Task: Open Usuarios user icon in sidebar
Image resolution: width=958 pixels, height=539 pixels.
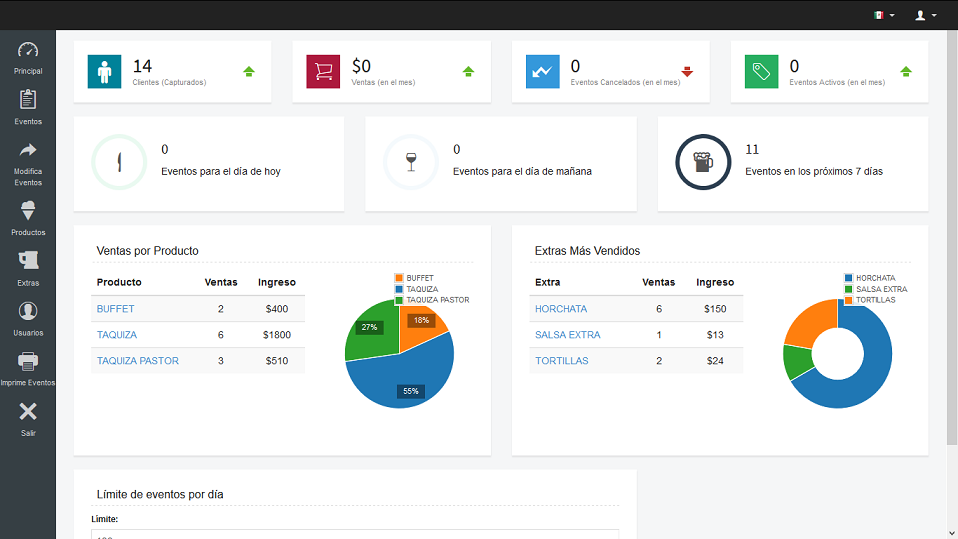Action: coord(28,312)
